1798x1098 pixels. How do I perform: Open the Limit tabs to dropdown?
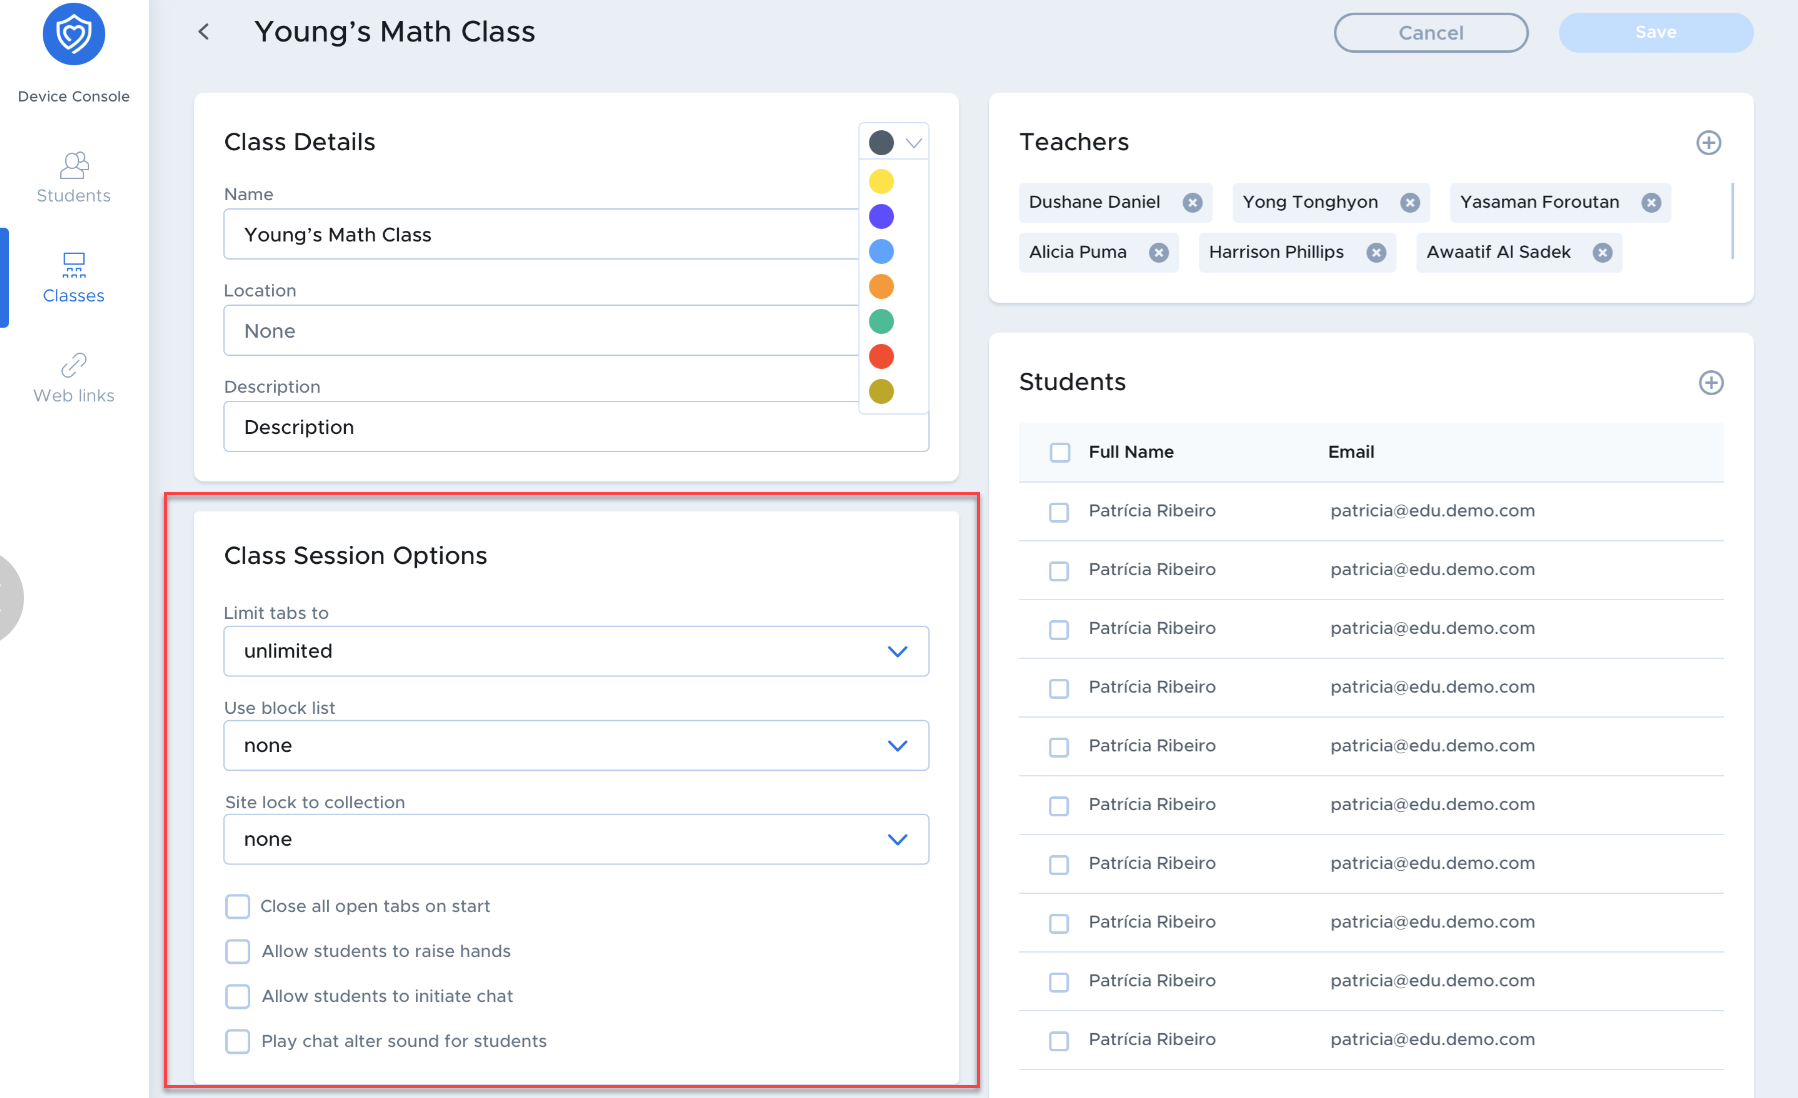click(x=576, y=651)
